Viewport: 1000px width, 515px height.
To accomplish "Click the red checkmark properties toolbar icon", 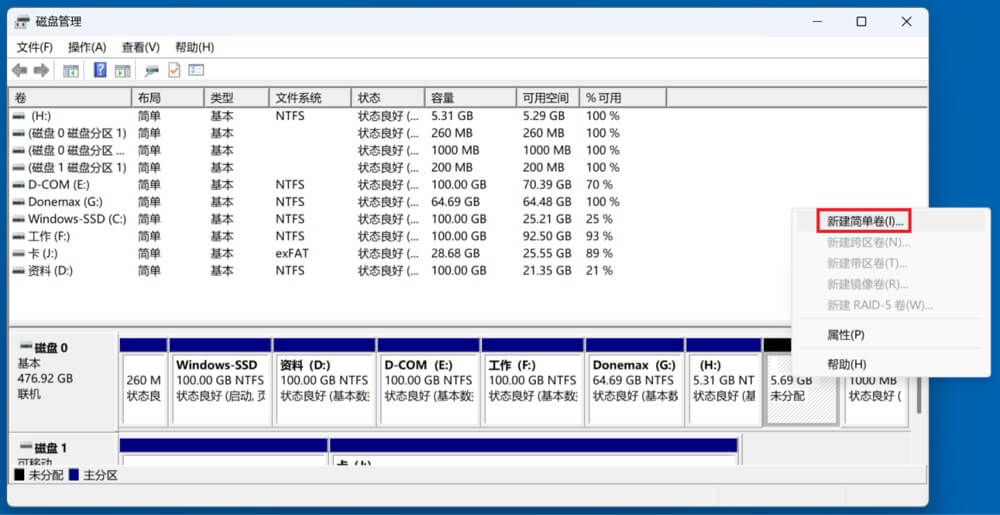I will click(x=174, y=70).
